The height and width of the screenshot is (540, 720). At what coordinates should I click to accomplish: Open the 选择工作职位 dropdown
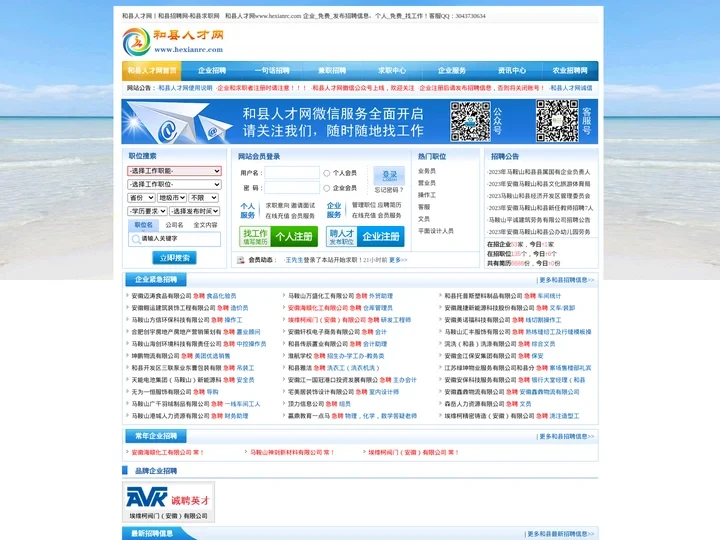[x=174, y=184]
